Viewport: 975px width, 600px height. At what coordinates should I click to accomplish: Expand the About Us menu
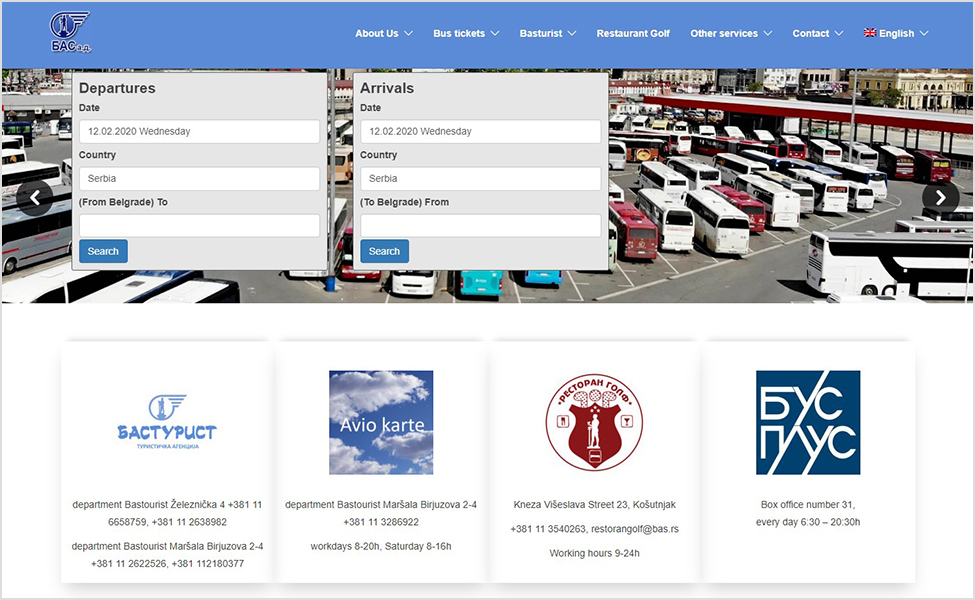(x=383, y=33)
